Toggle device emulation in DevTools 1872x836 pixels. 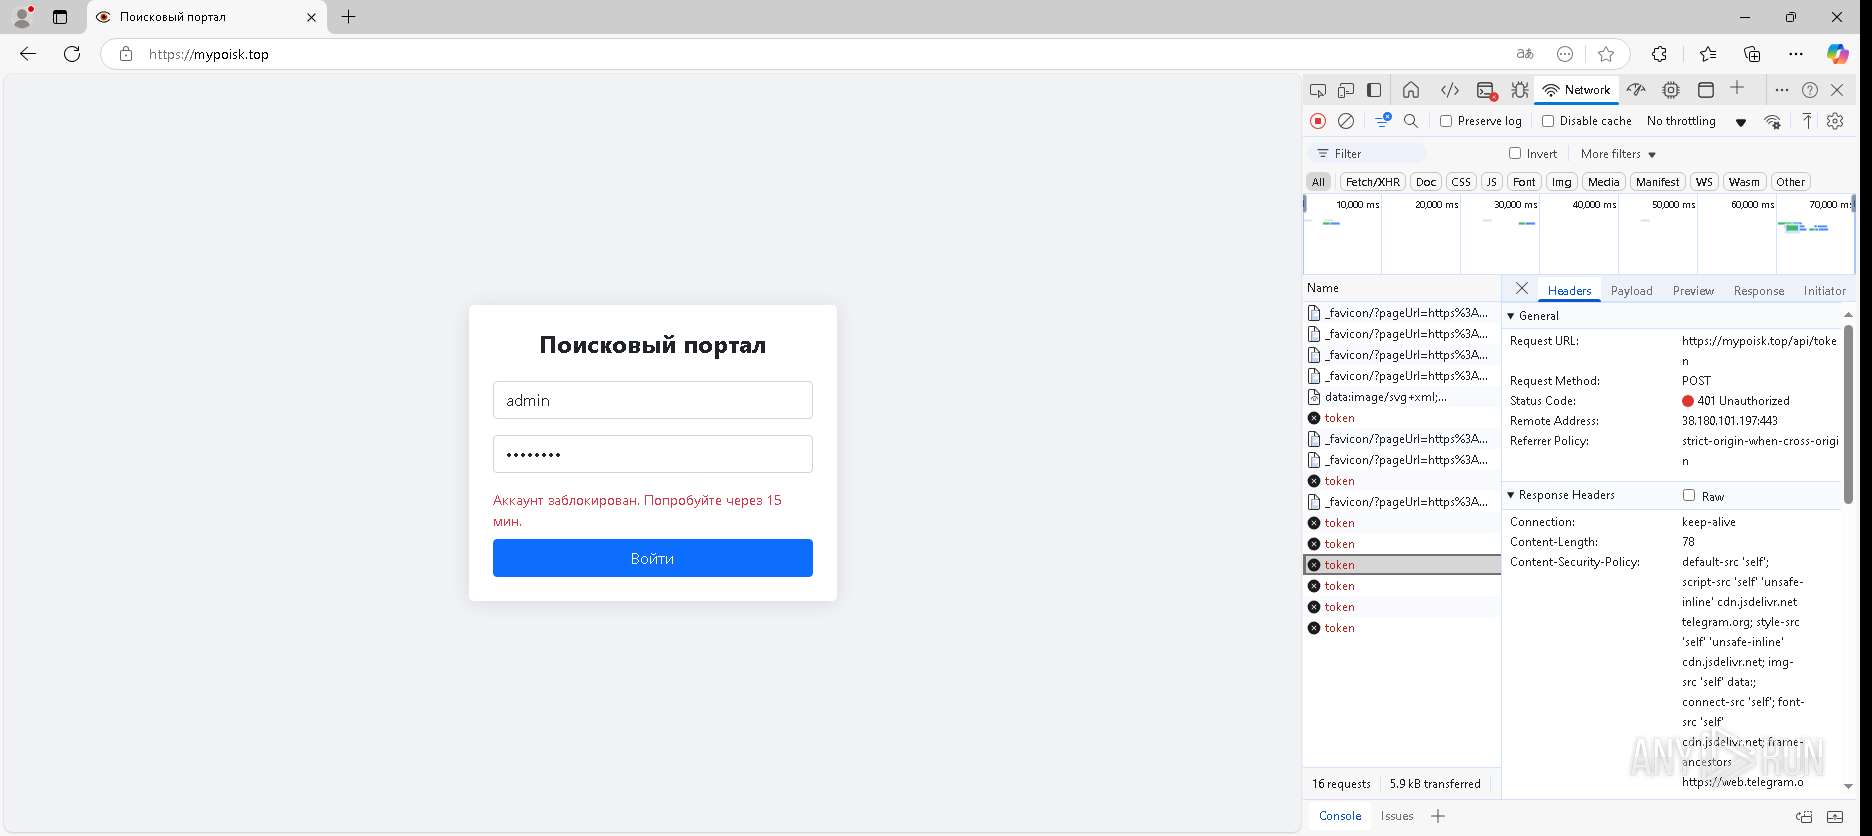click(1346, 90)
